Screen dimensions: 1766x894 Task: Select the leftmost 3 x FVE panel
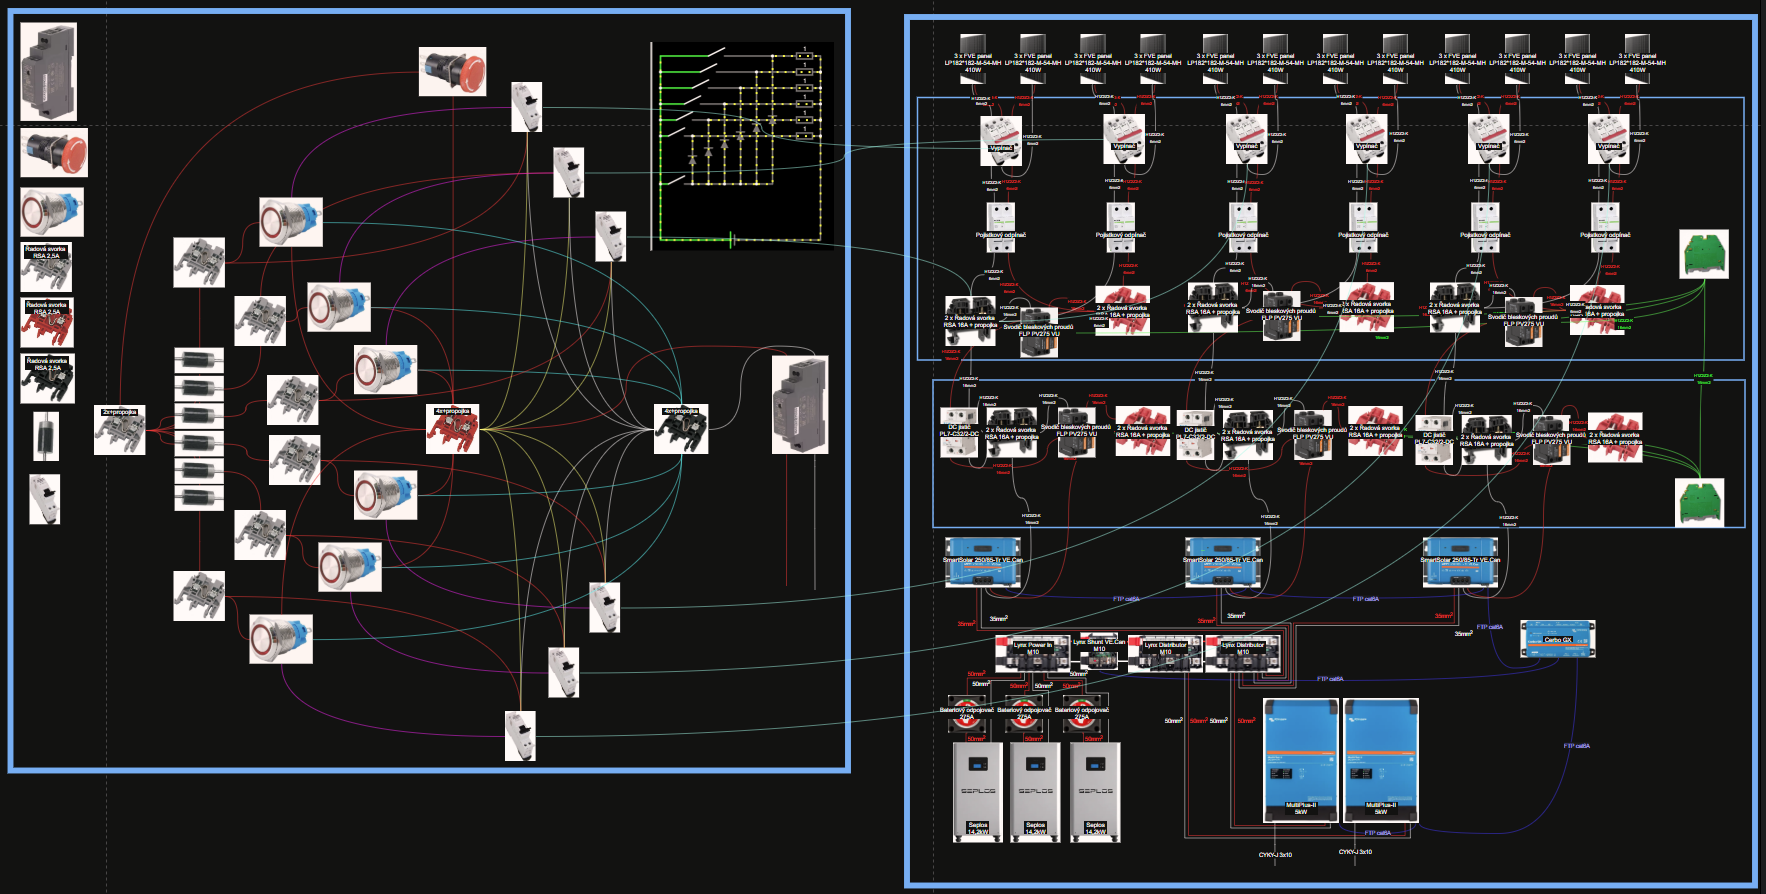point(973,60)
